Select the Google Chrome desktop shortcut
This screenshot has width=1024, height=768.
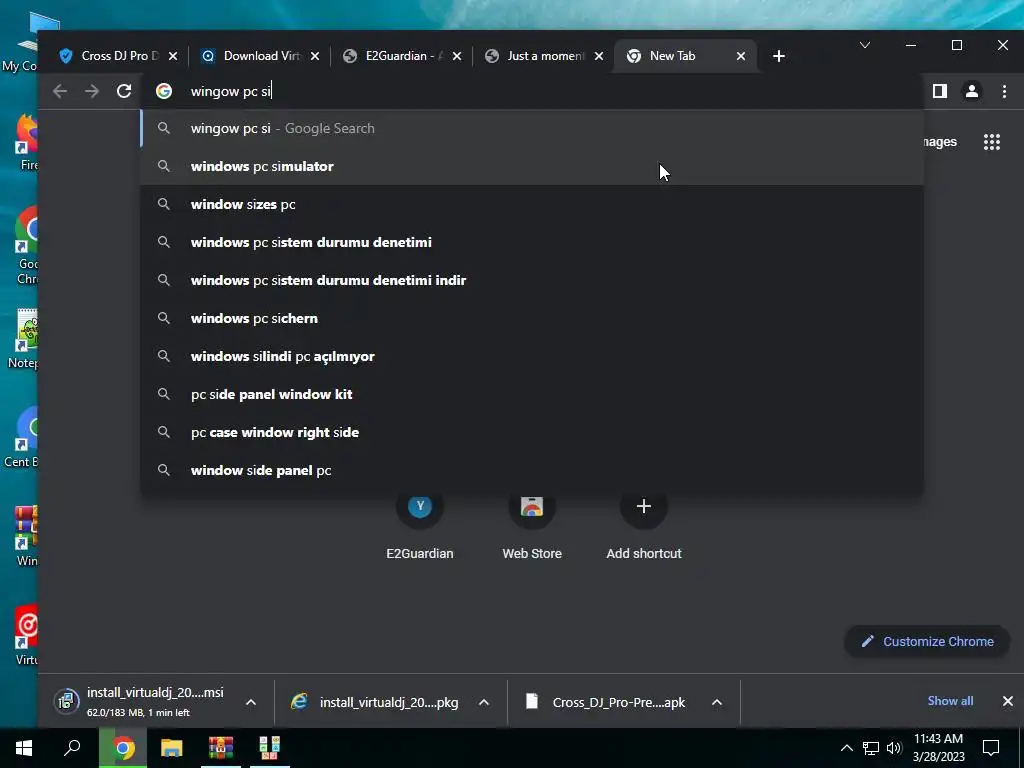[27, 246]
